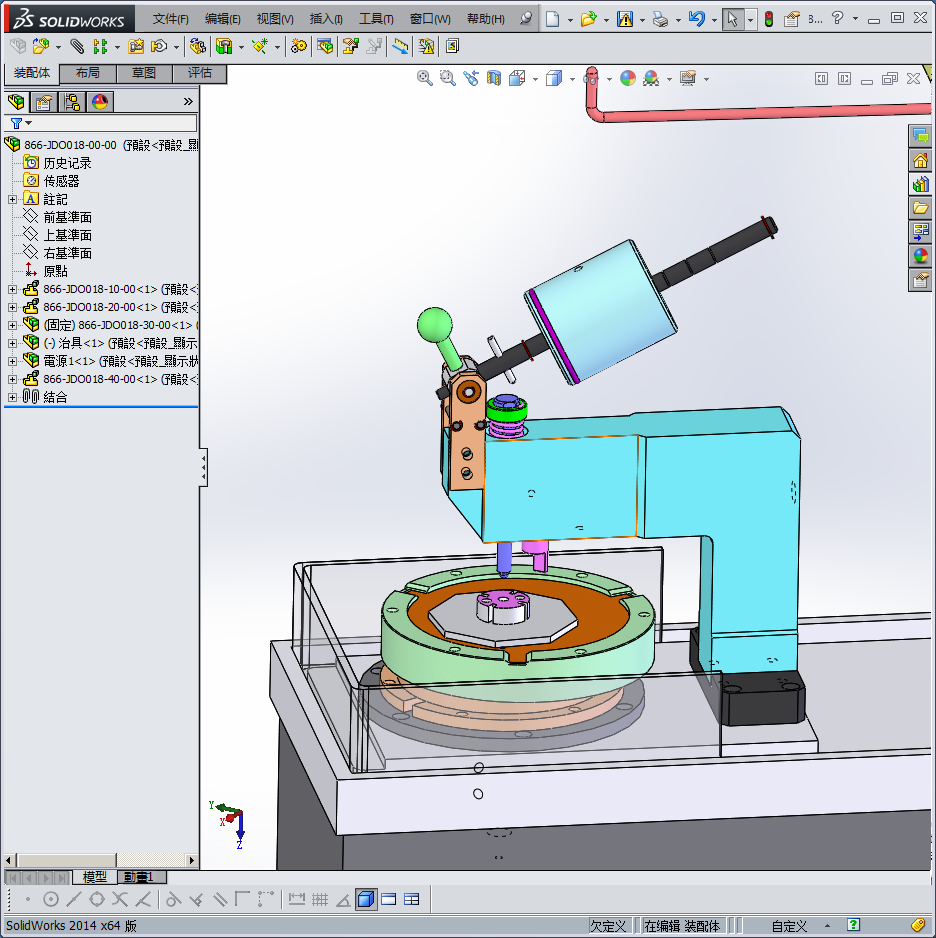936x938 pixels.
Task: Expand the 866-JDO018-40-00<1> component
Action: [x=12, y=379]
